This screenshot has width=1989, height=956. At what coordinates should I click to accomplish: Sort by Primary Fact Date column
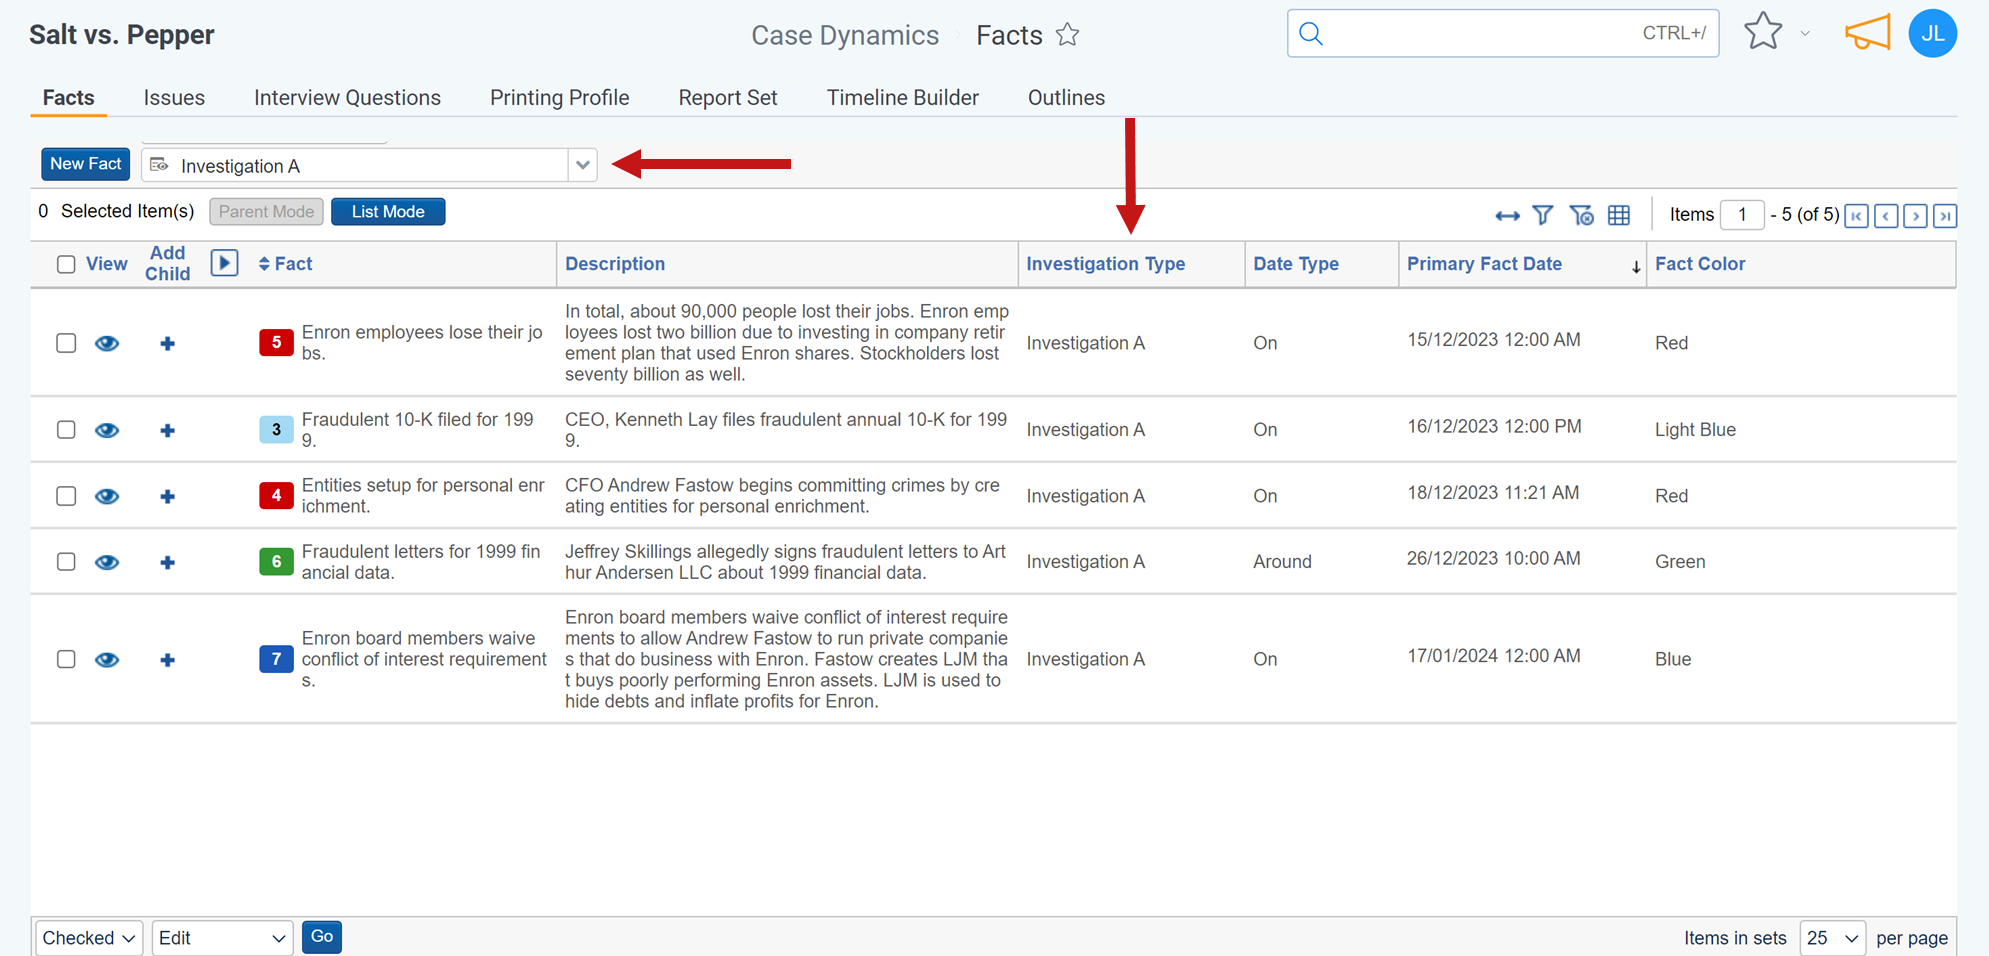(x=1484, y=264)
